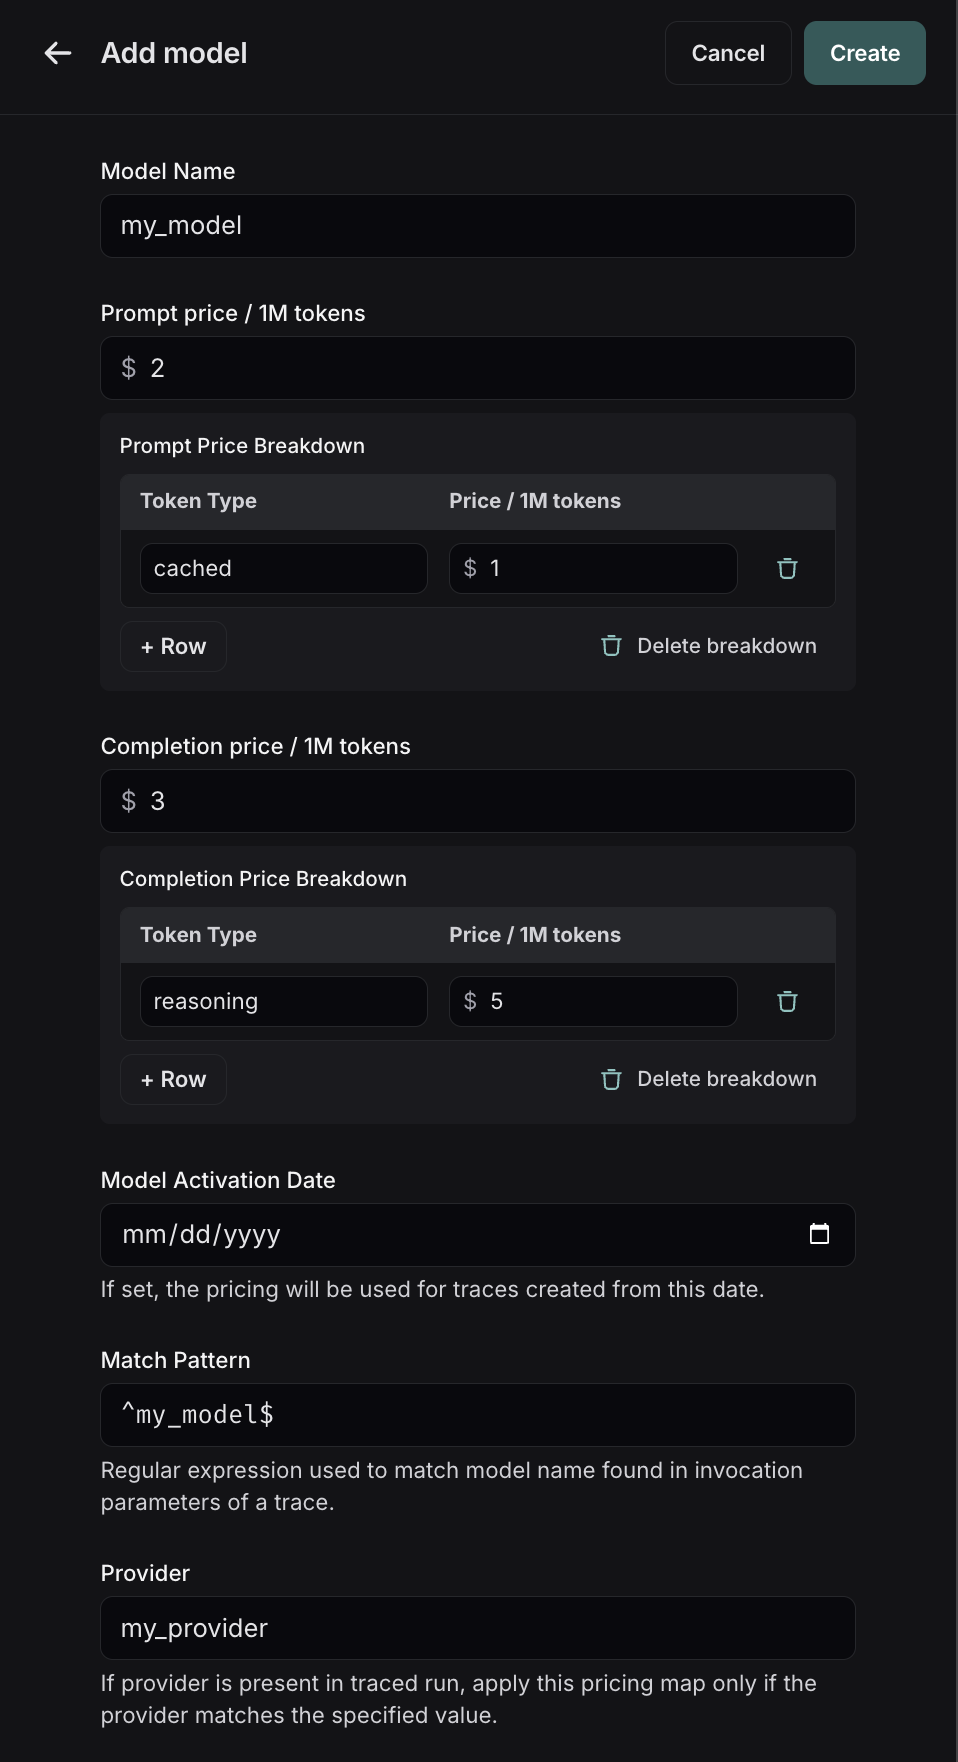Screen dimensions: 958x1762
Task: Delete the reasoning token row via trash icon
Action: click(x=787, y=1001)
